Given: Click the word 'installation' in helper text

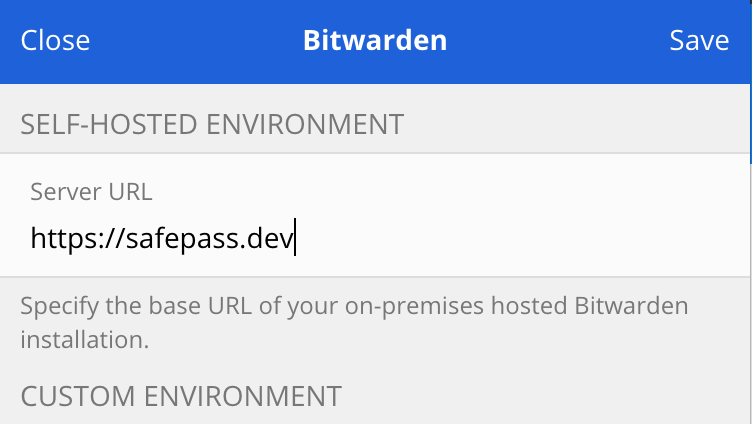Looking at the screenshot, I should point(84,339).
